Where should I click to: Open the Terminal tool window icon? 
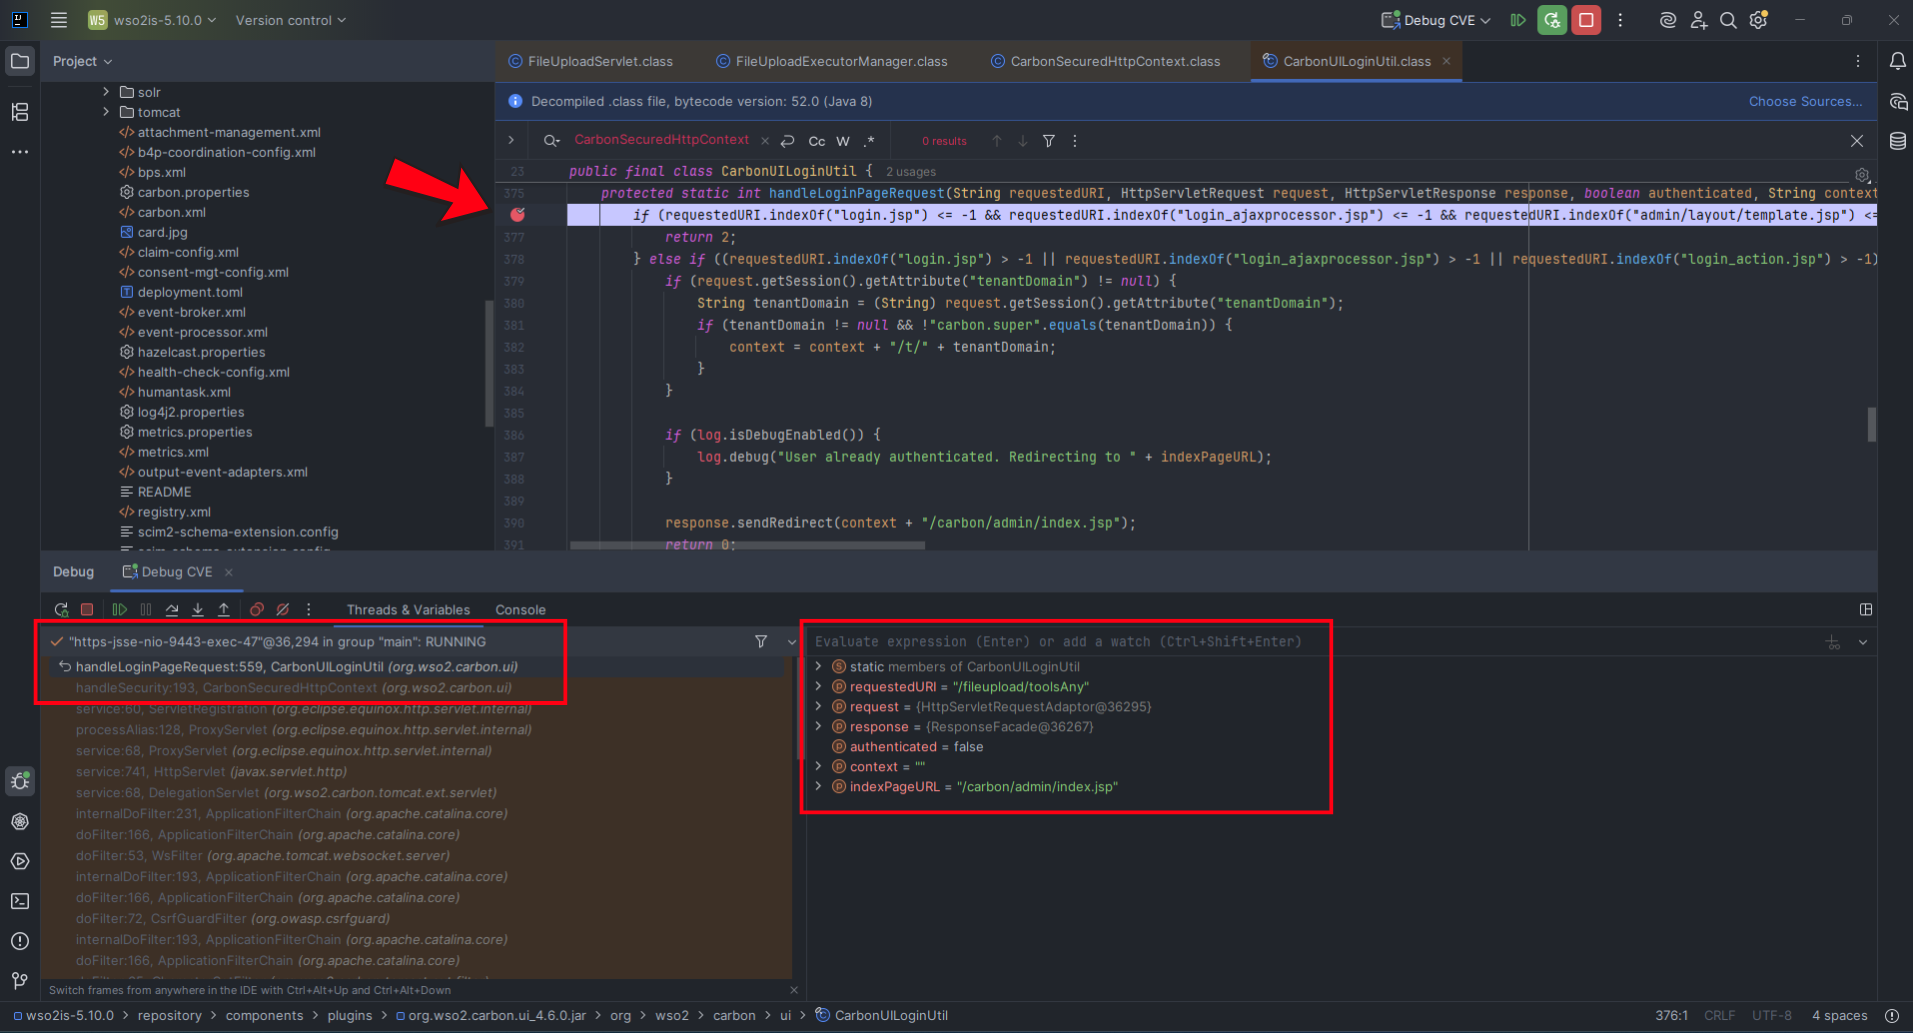[x=20, y=901]
